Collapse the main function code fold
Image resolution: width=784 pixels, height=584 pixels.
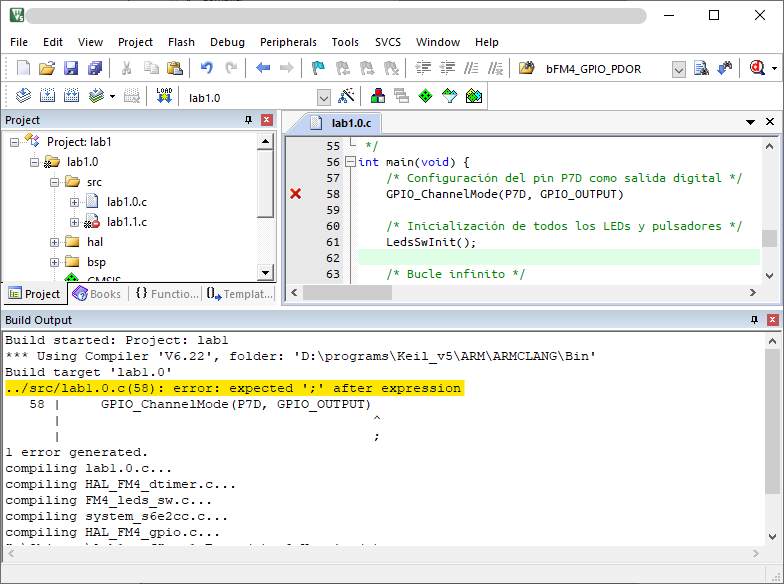(x=350, y=162)
